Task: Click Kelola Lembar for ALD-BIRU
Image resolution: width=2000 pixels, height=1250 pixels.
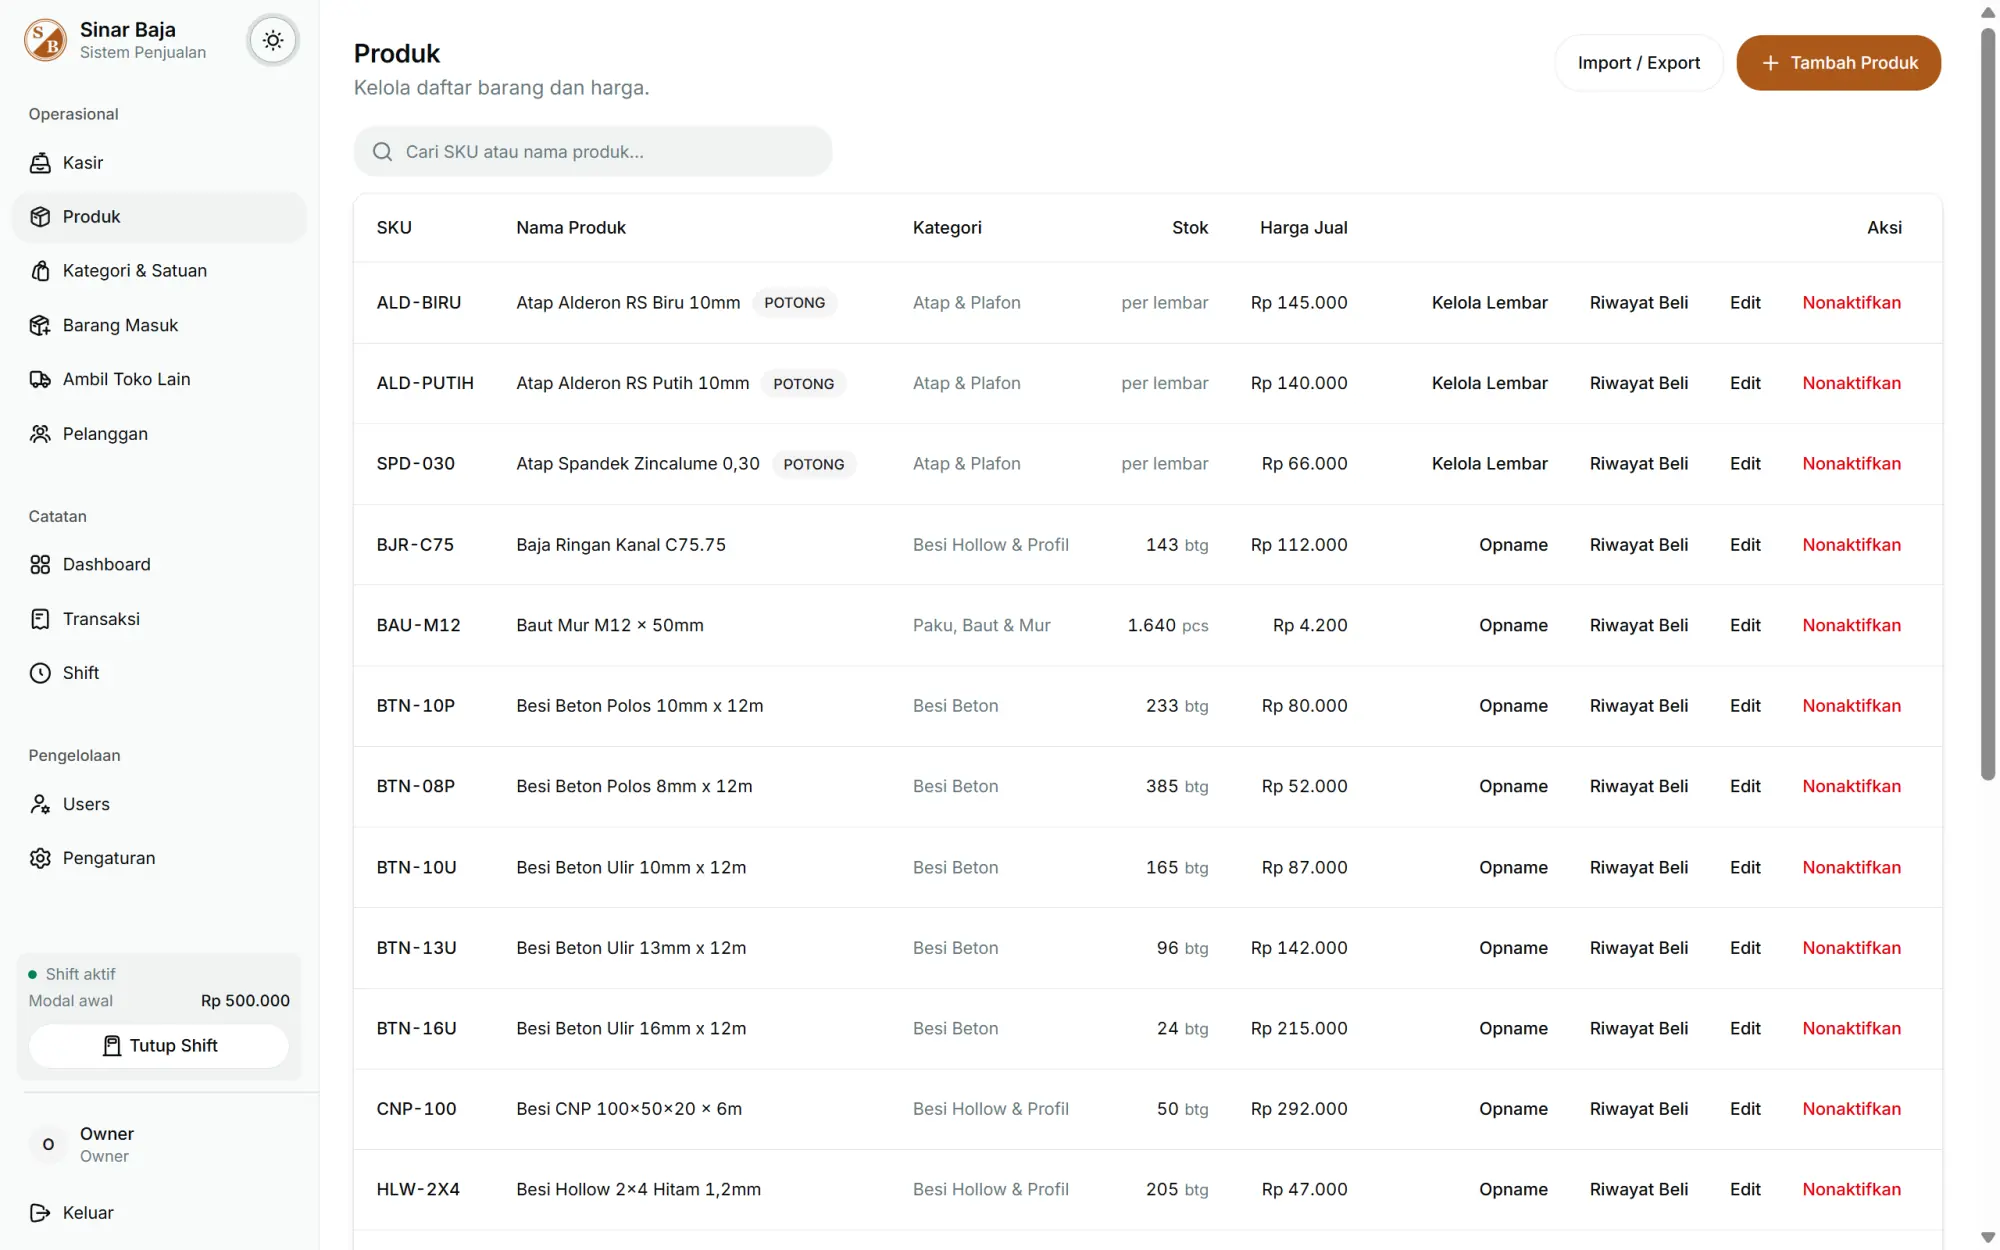Action: point(1489,303)
